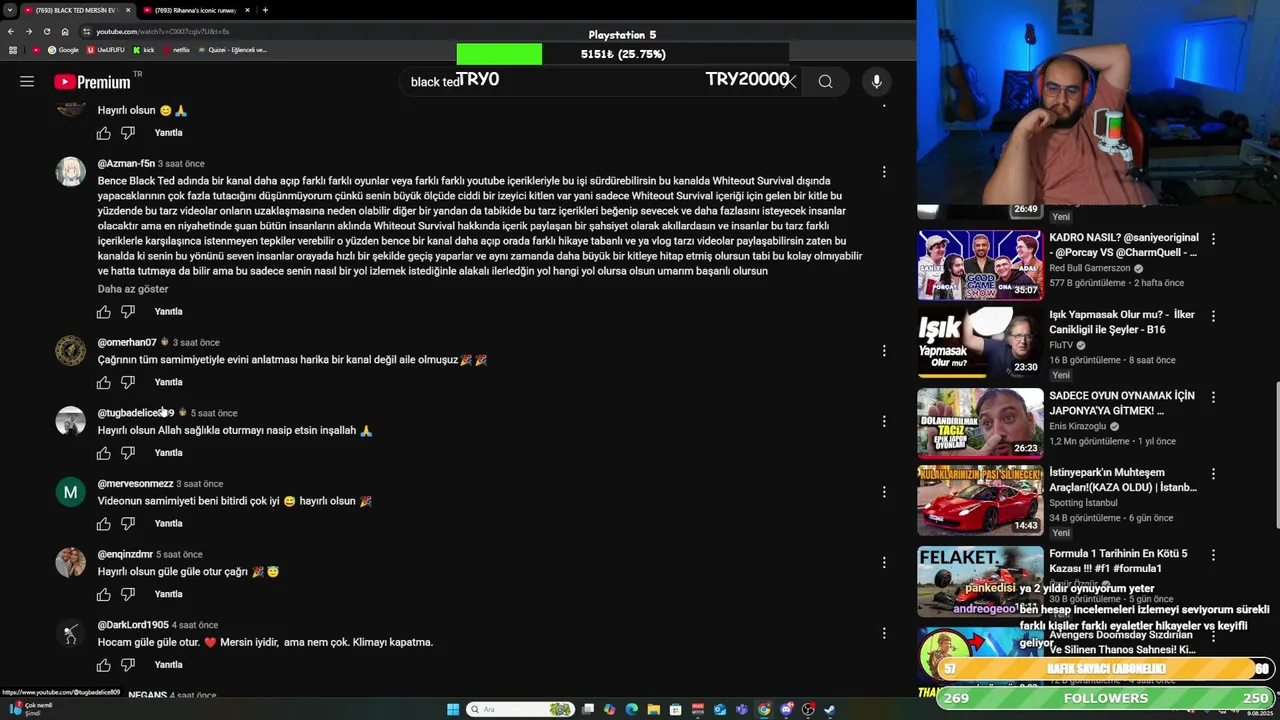The height and width of the screenshot is (720, 1280).
Task: Click the magnifier search button
Action: pyautogui.click(x=825, y=82)
